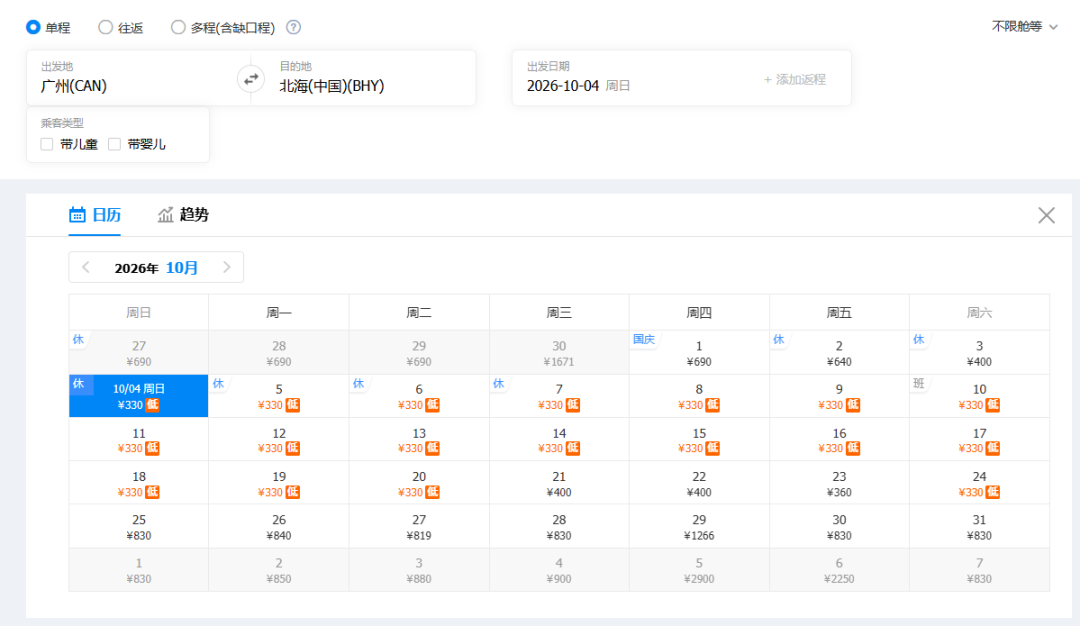Select October 16 date cell
This screenshot has height=626, width=1080.
(839, 439)
